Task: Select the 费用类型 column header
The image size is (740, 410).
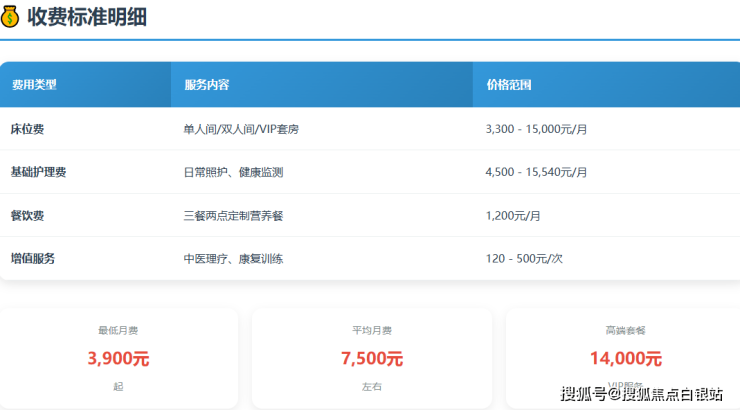Action: (34, 85)
